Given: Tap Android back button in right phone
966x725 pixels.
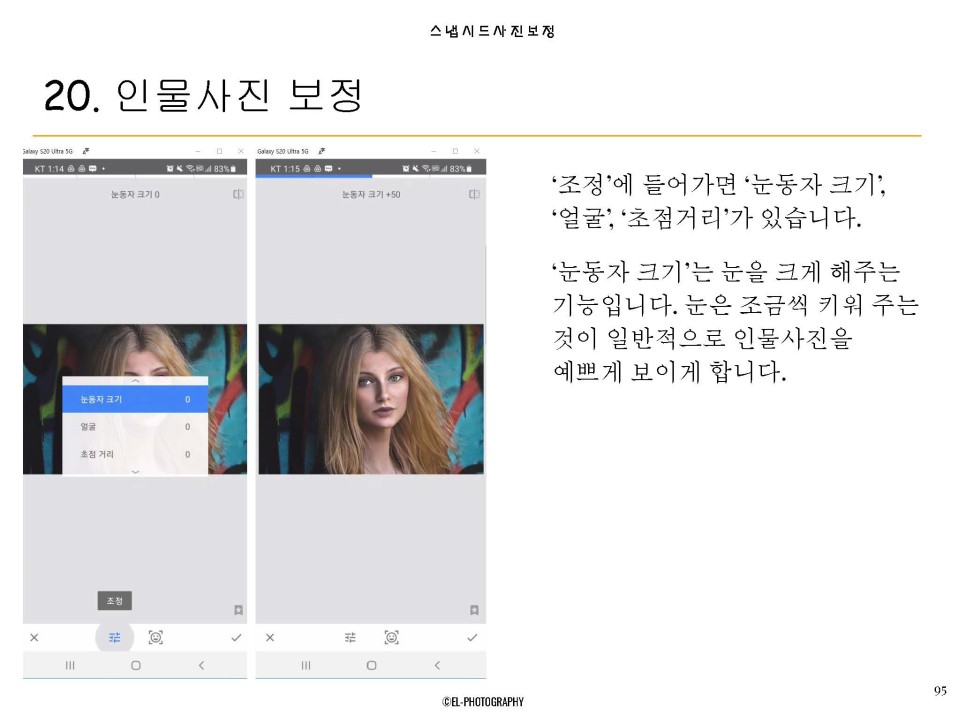Looking at the screenshot, I should click(x=437, y=665).
